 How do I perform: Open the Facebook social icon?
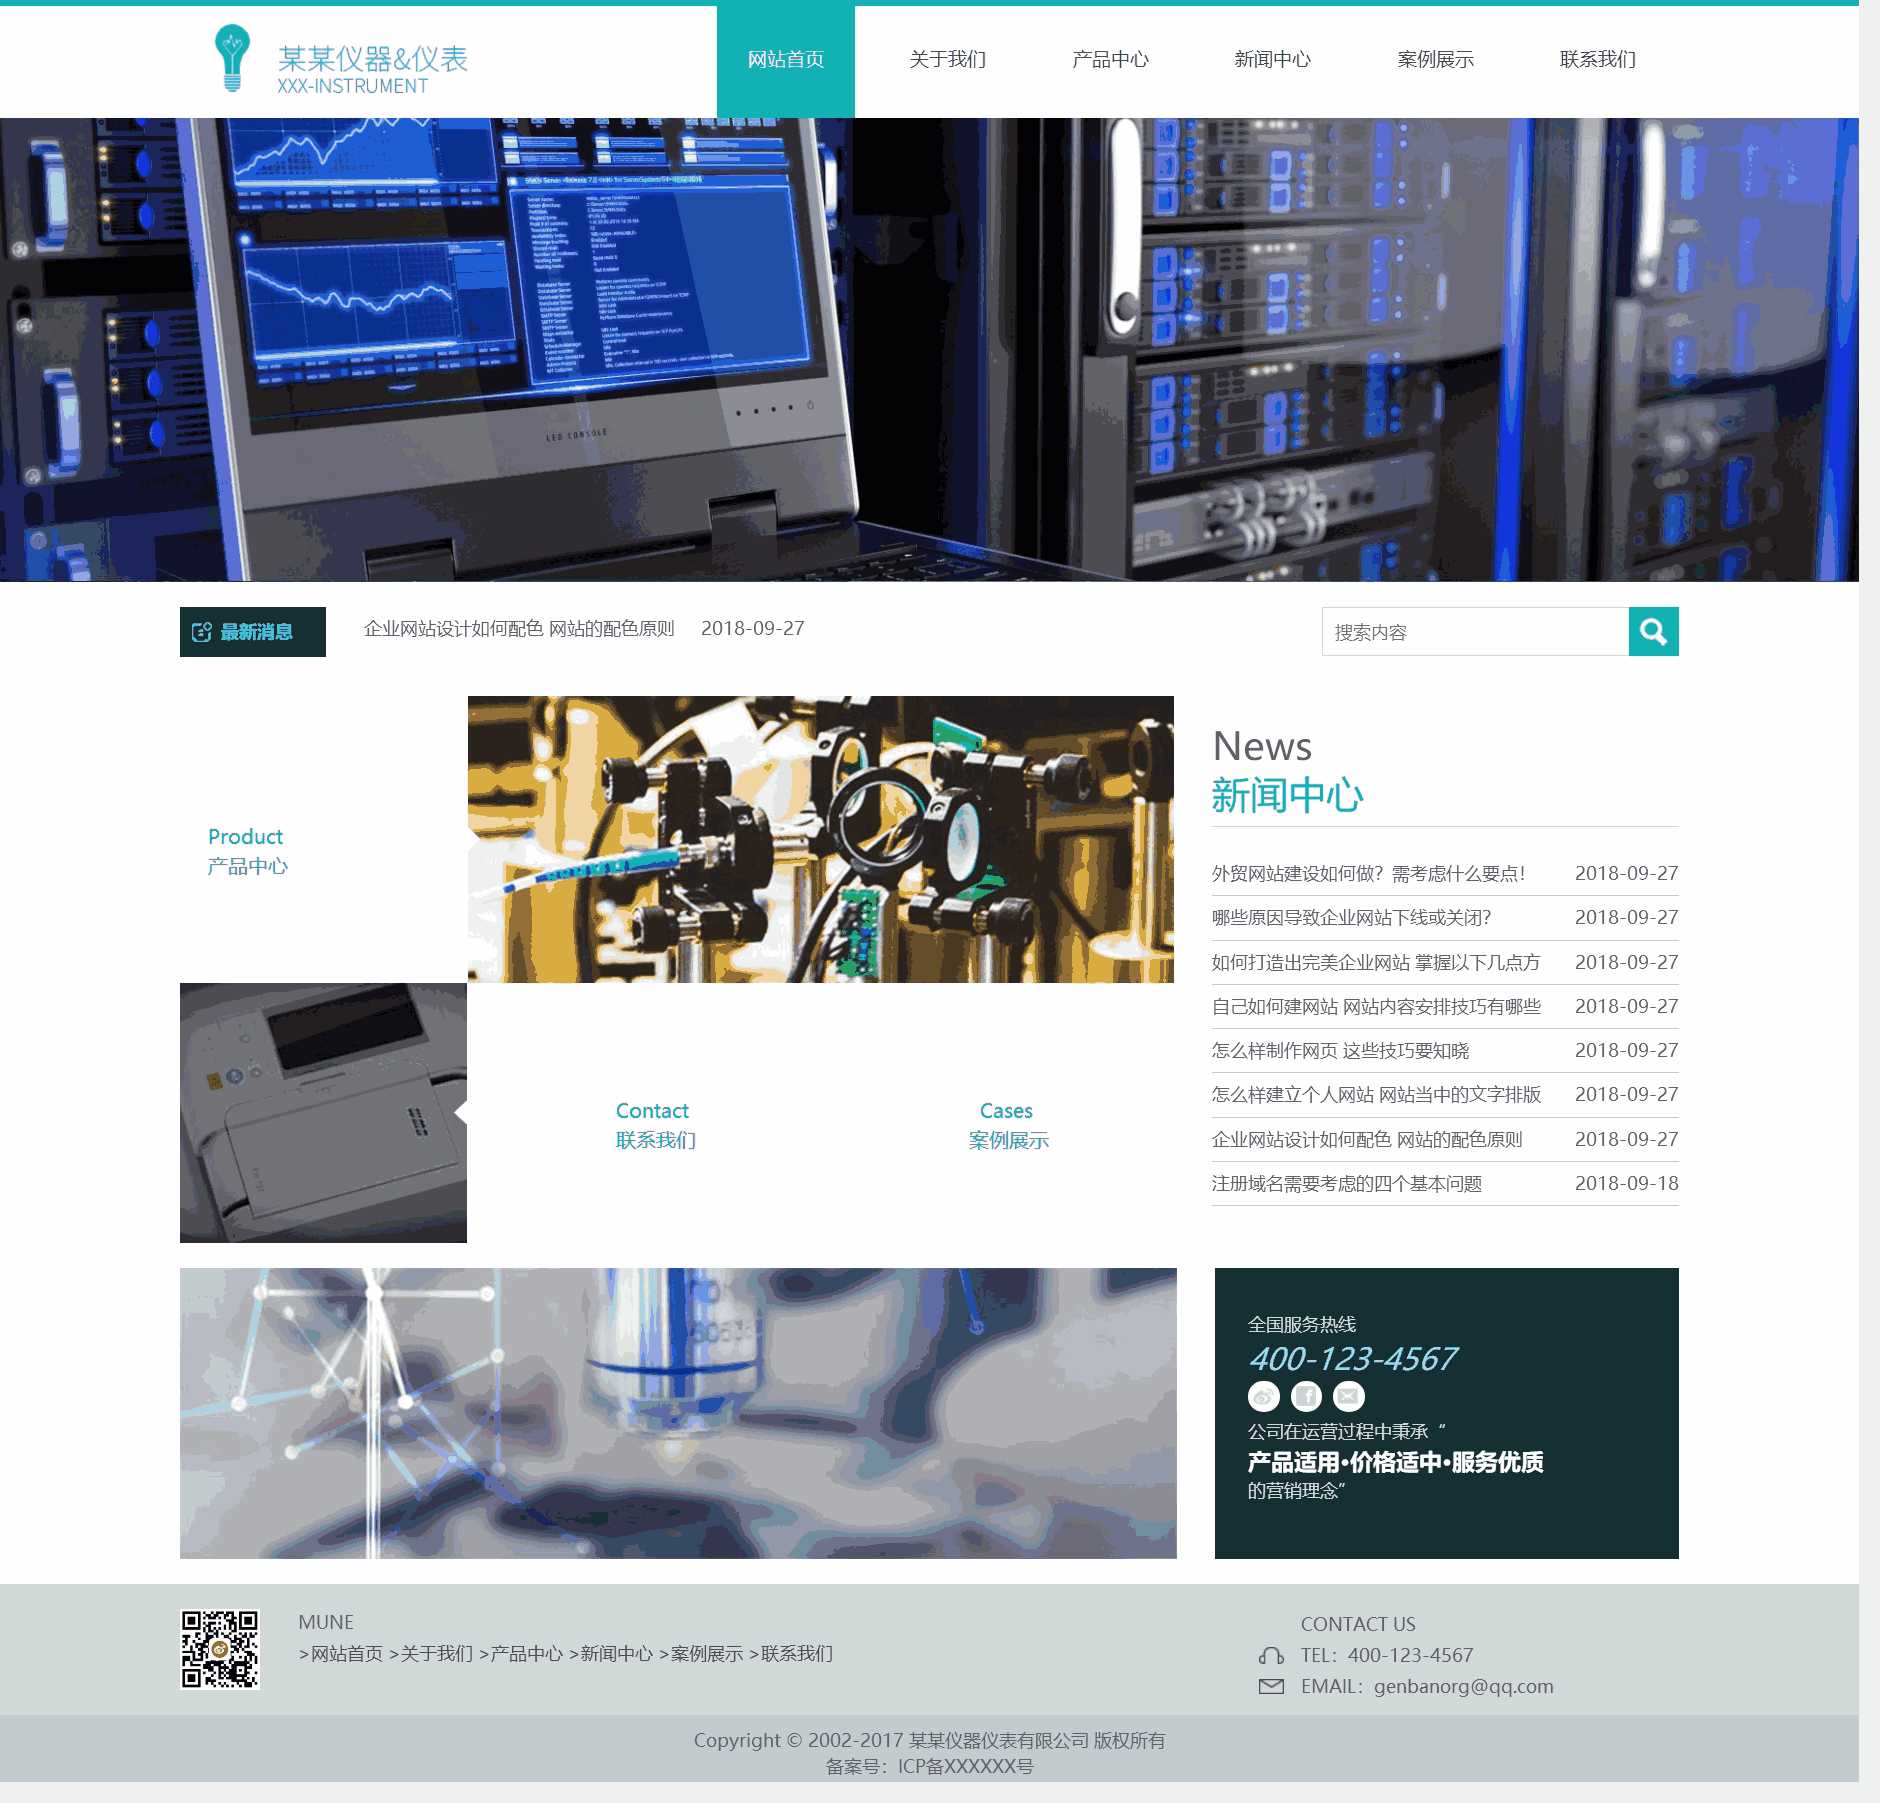pyautogui.click(x=1306, y=1396)
